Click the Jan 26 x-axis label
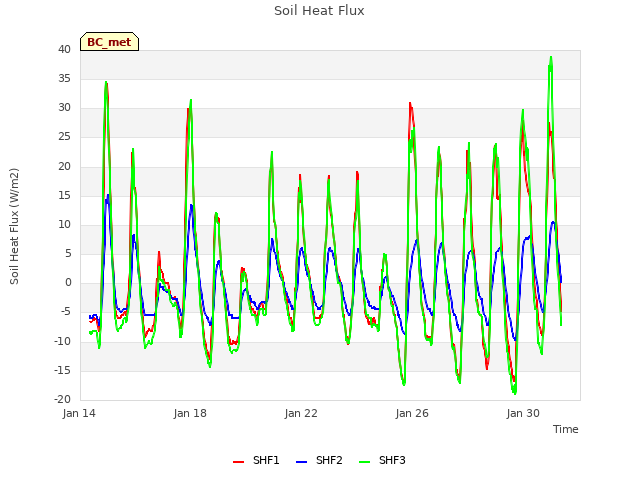 (412, 413)
